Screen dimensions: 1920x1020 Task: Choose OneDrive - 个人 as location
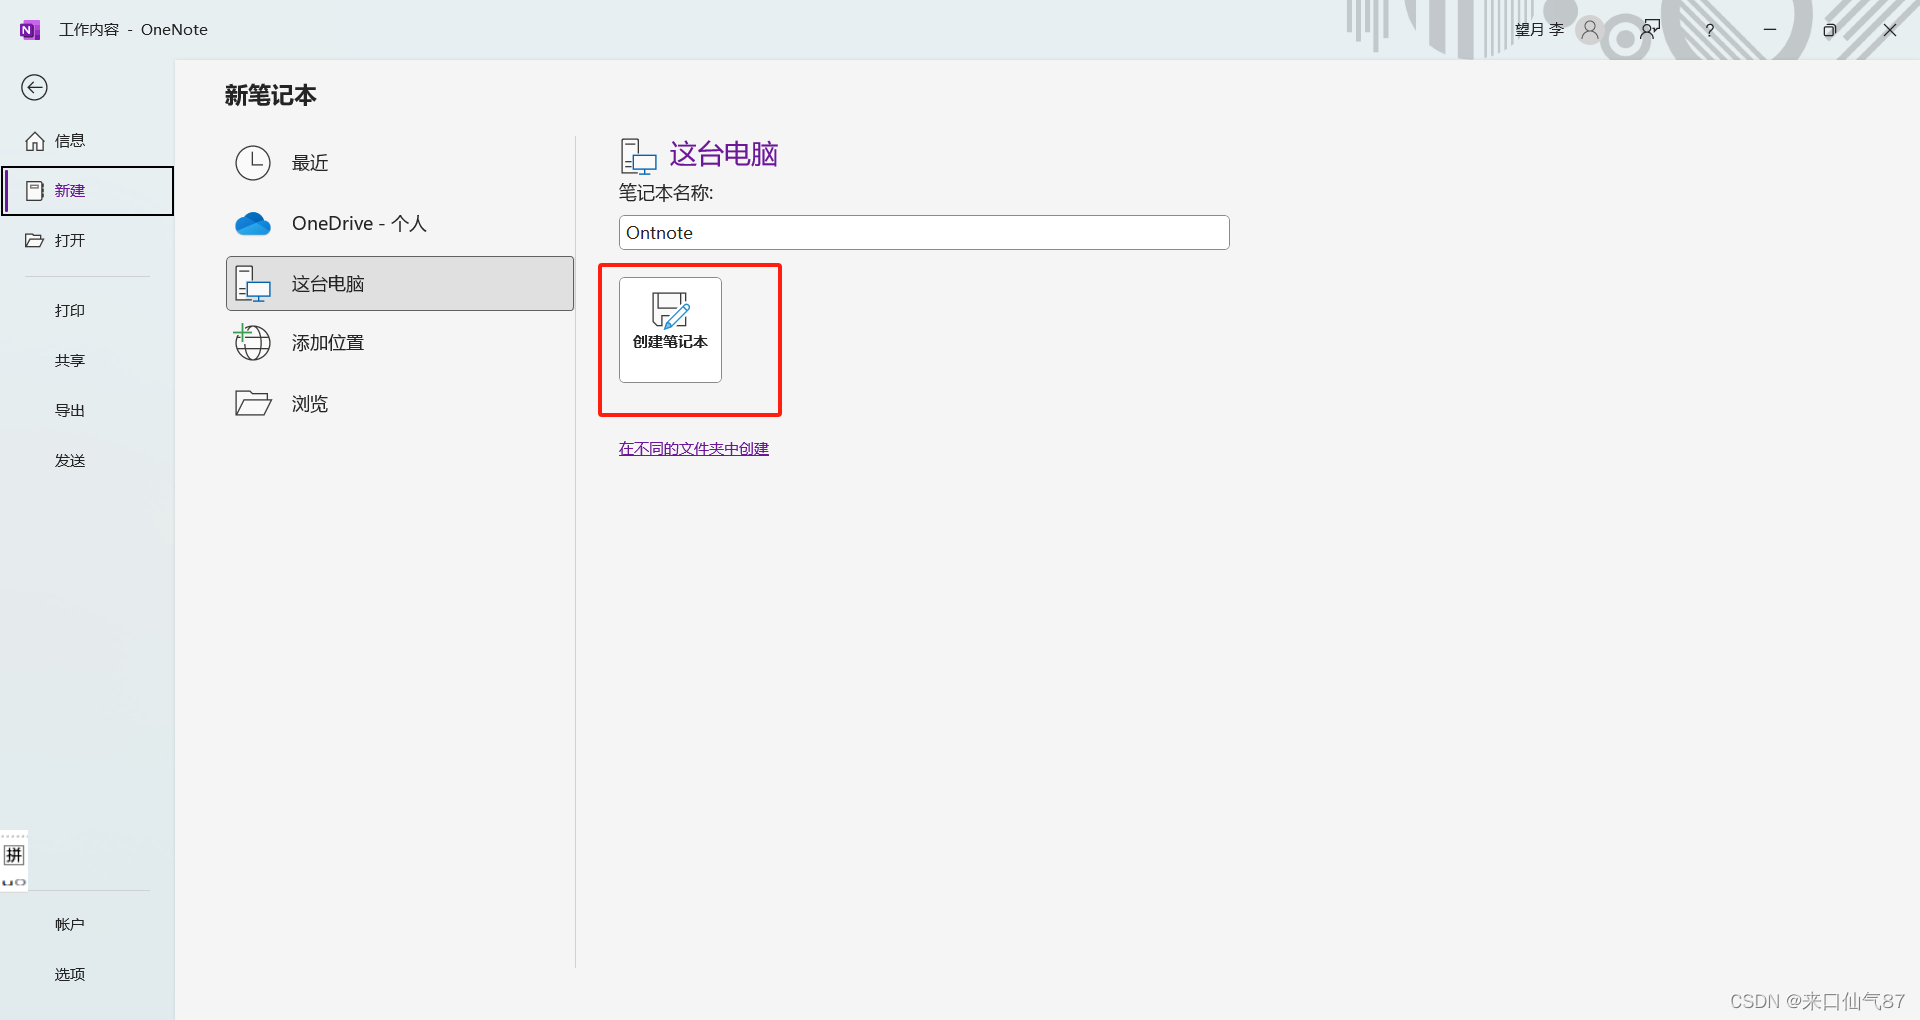[x=400, y=224]
